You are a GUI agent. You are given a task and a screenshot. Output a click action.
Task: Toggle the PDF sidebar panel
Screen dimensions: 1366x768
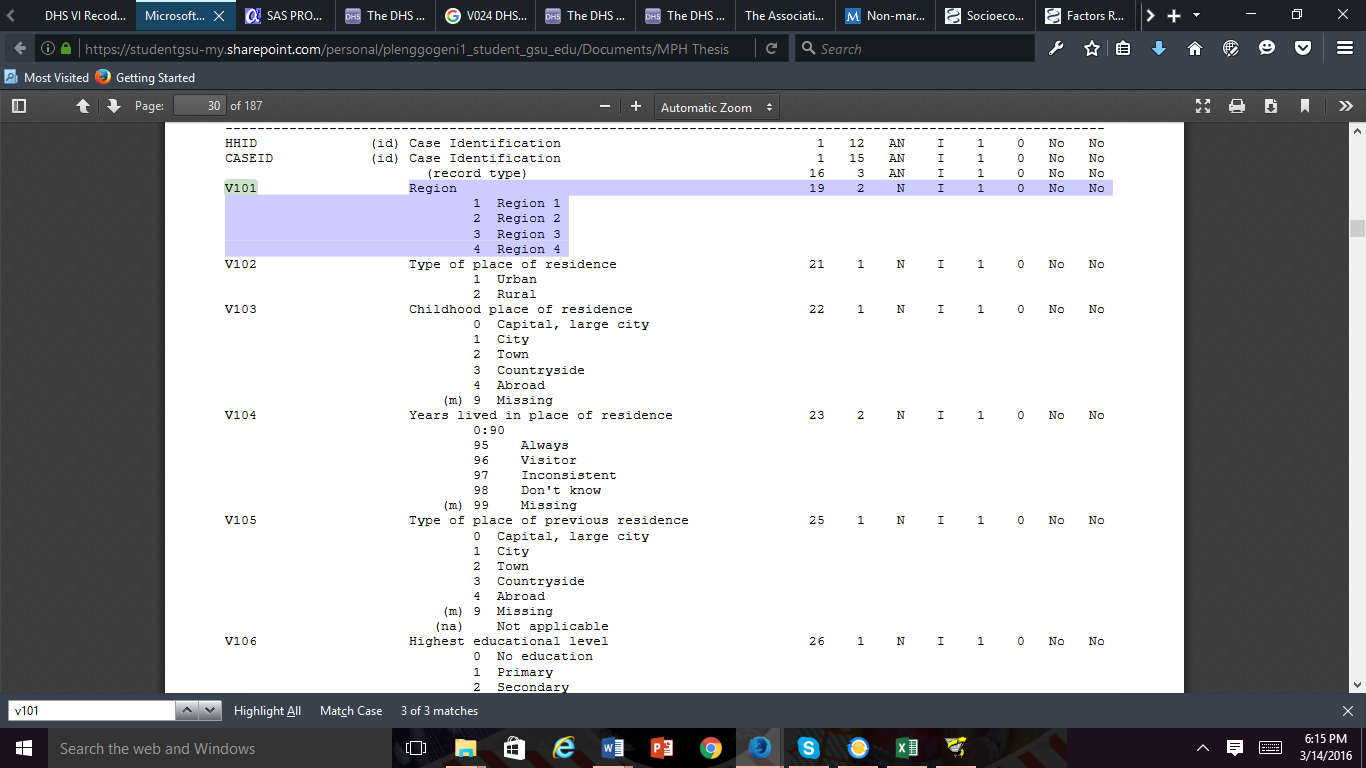[18, 106]
